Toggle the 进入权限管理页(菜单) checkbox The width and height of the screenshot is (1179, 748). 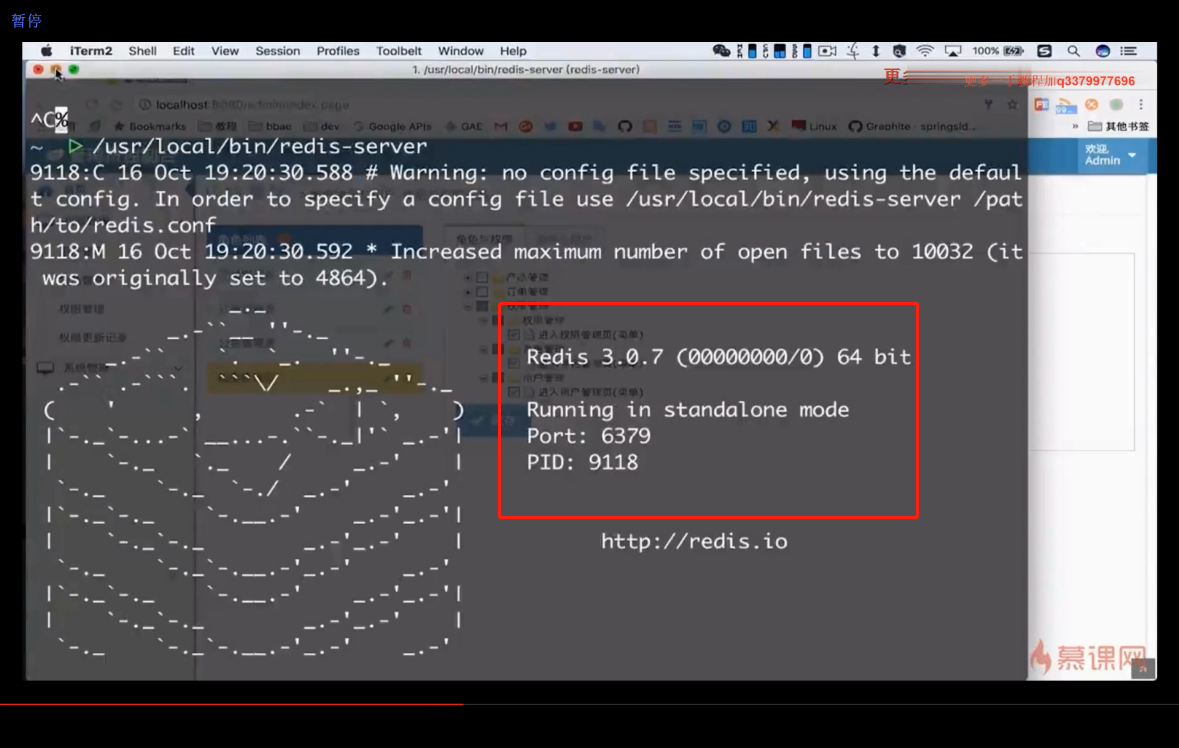514,335
